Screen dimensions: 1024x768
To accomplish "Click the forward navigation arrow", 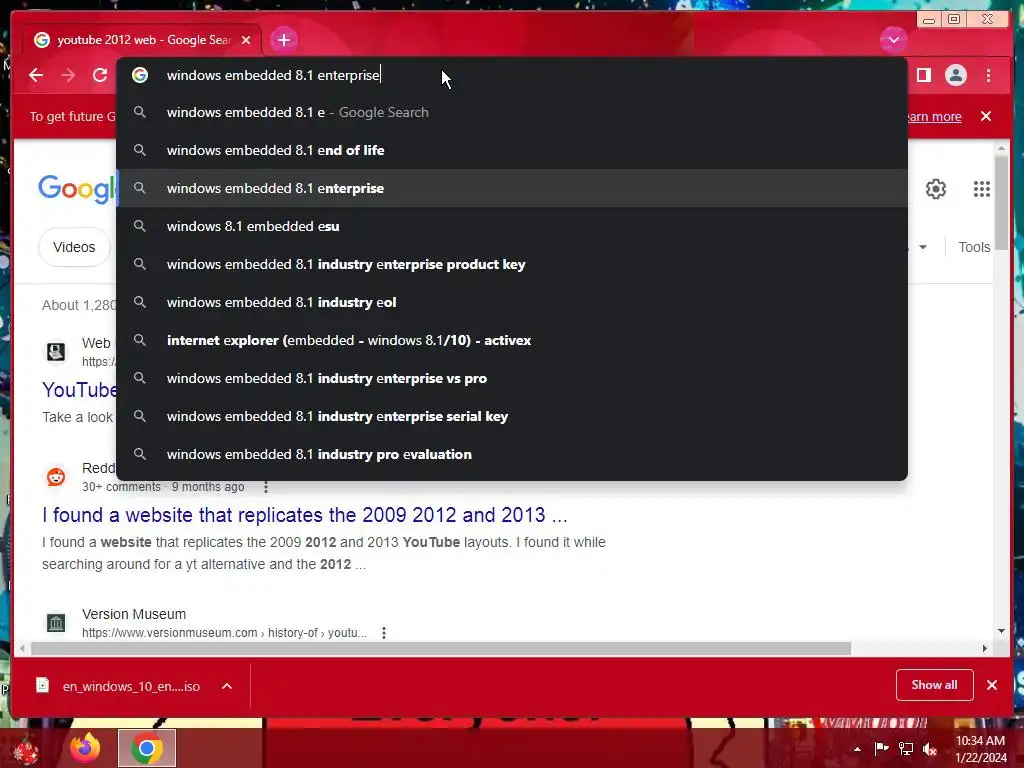I will click(68, 75).
